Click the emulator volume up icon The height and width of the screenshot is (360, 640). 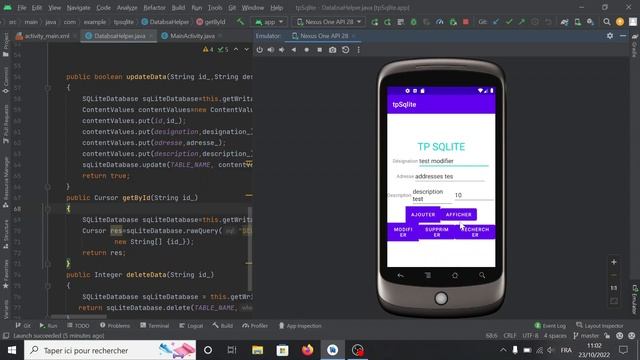[271, 50]
